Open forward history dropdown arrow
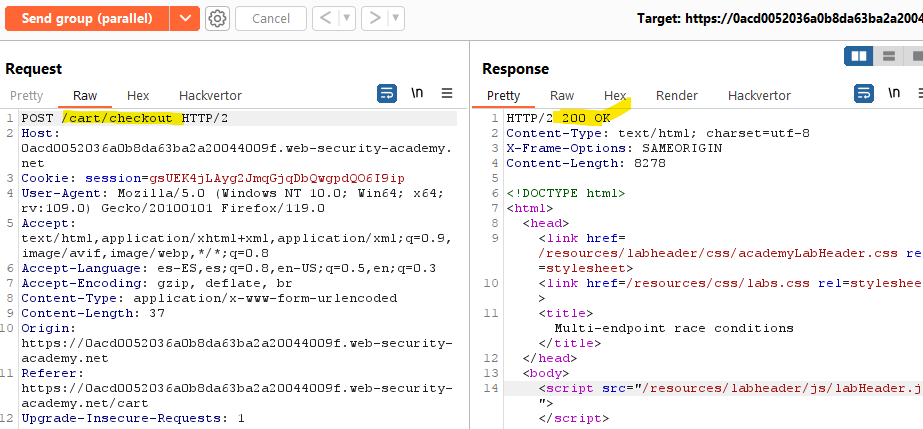Image resolution: width=923 pixels, height=429 pixels. point(397,18)
